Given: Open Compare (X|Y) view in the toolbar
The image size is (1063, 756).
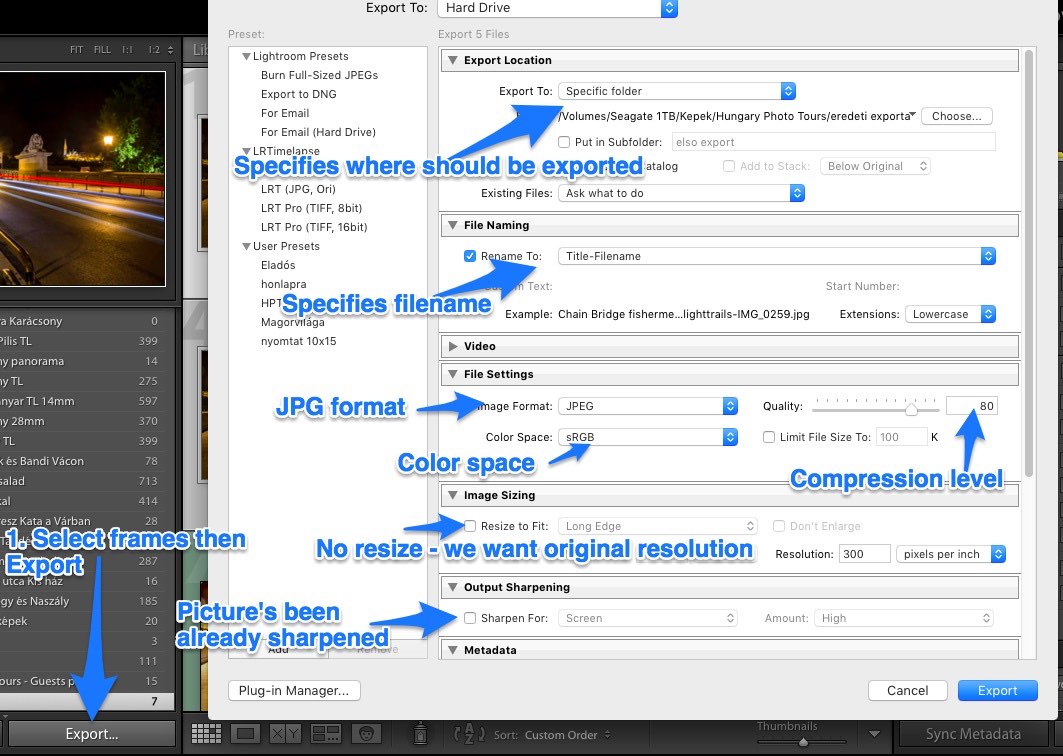Looking at the screenshot, I should 285,734.
